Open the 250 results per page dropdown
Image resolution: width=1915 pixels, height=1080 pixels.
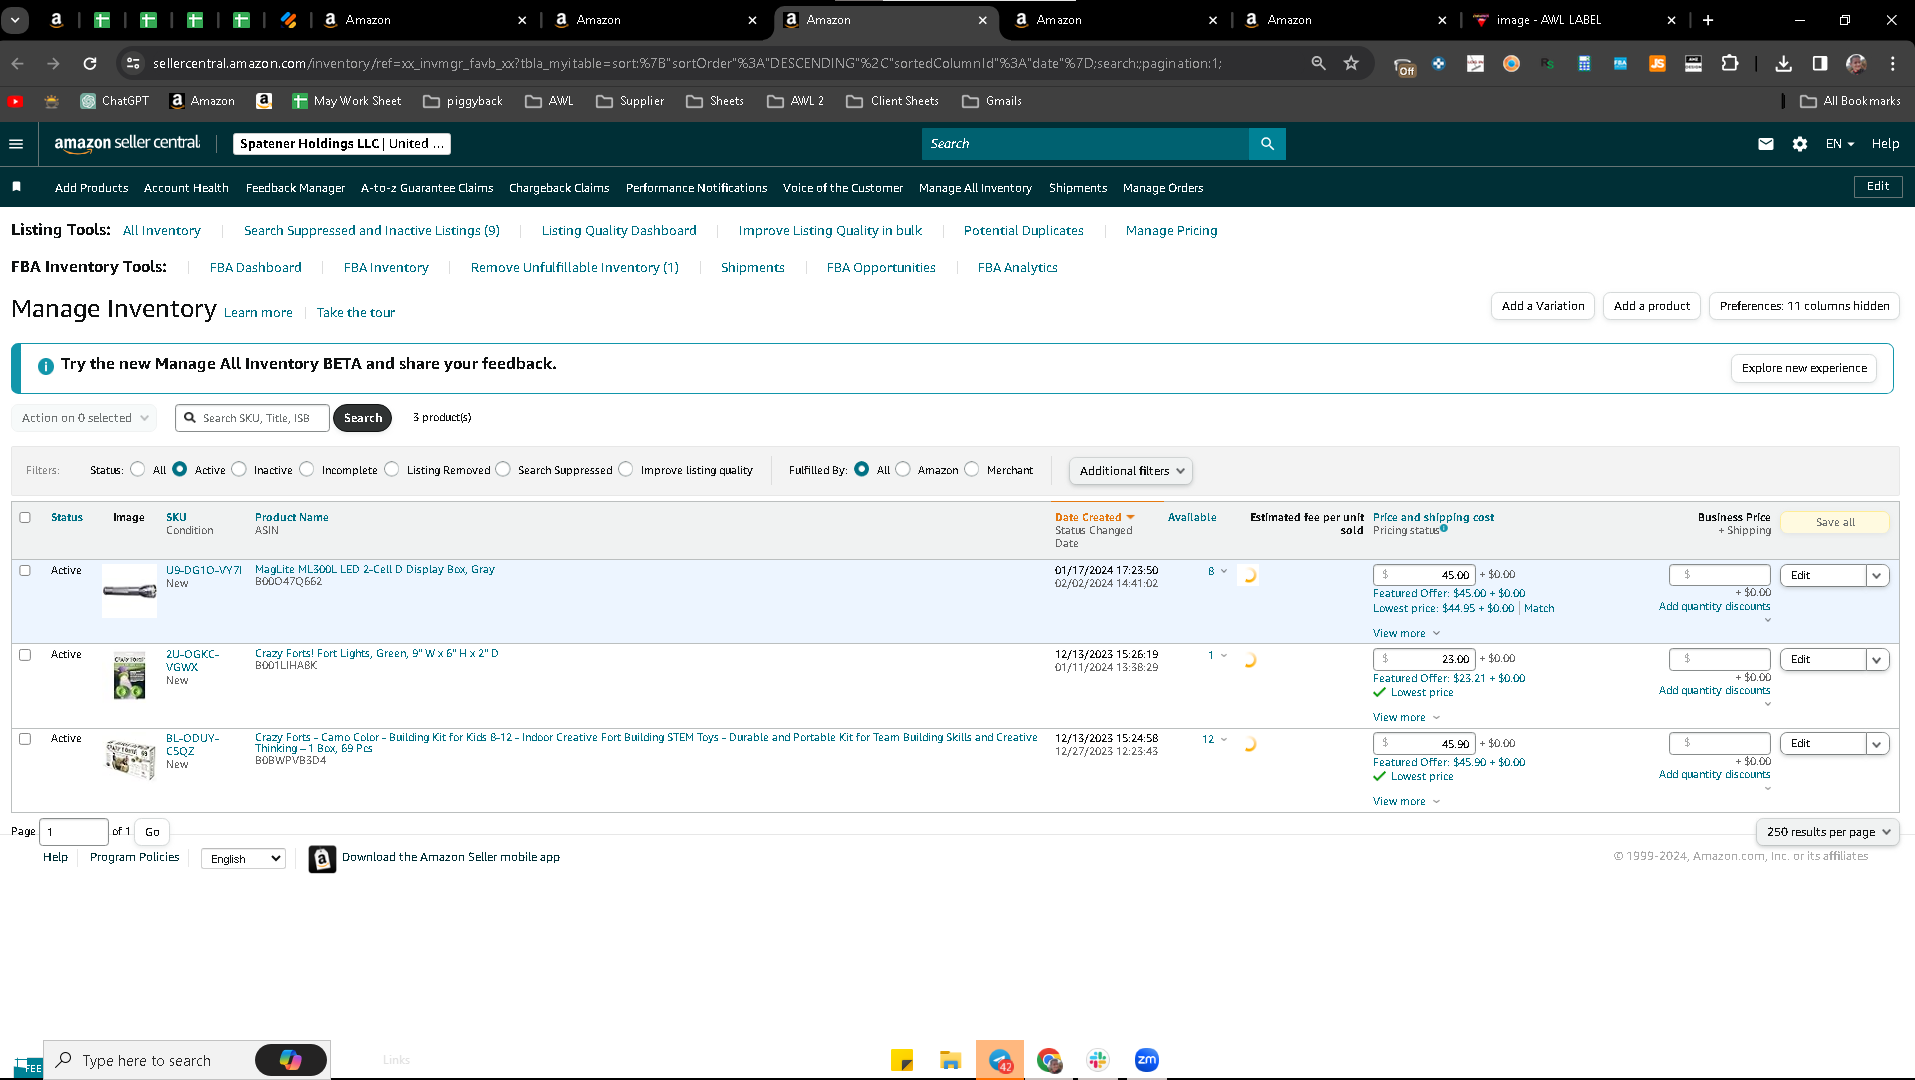click(x=1828, y=832)
